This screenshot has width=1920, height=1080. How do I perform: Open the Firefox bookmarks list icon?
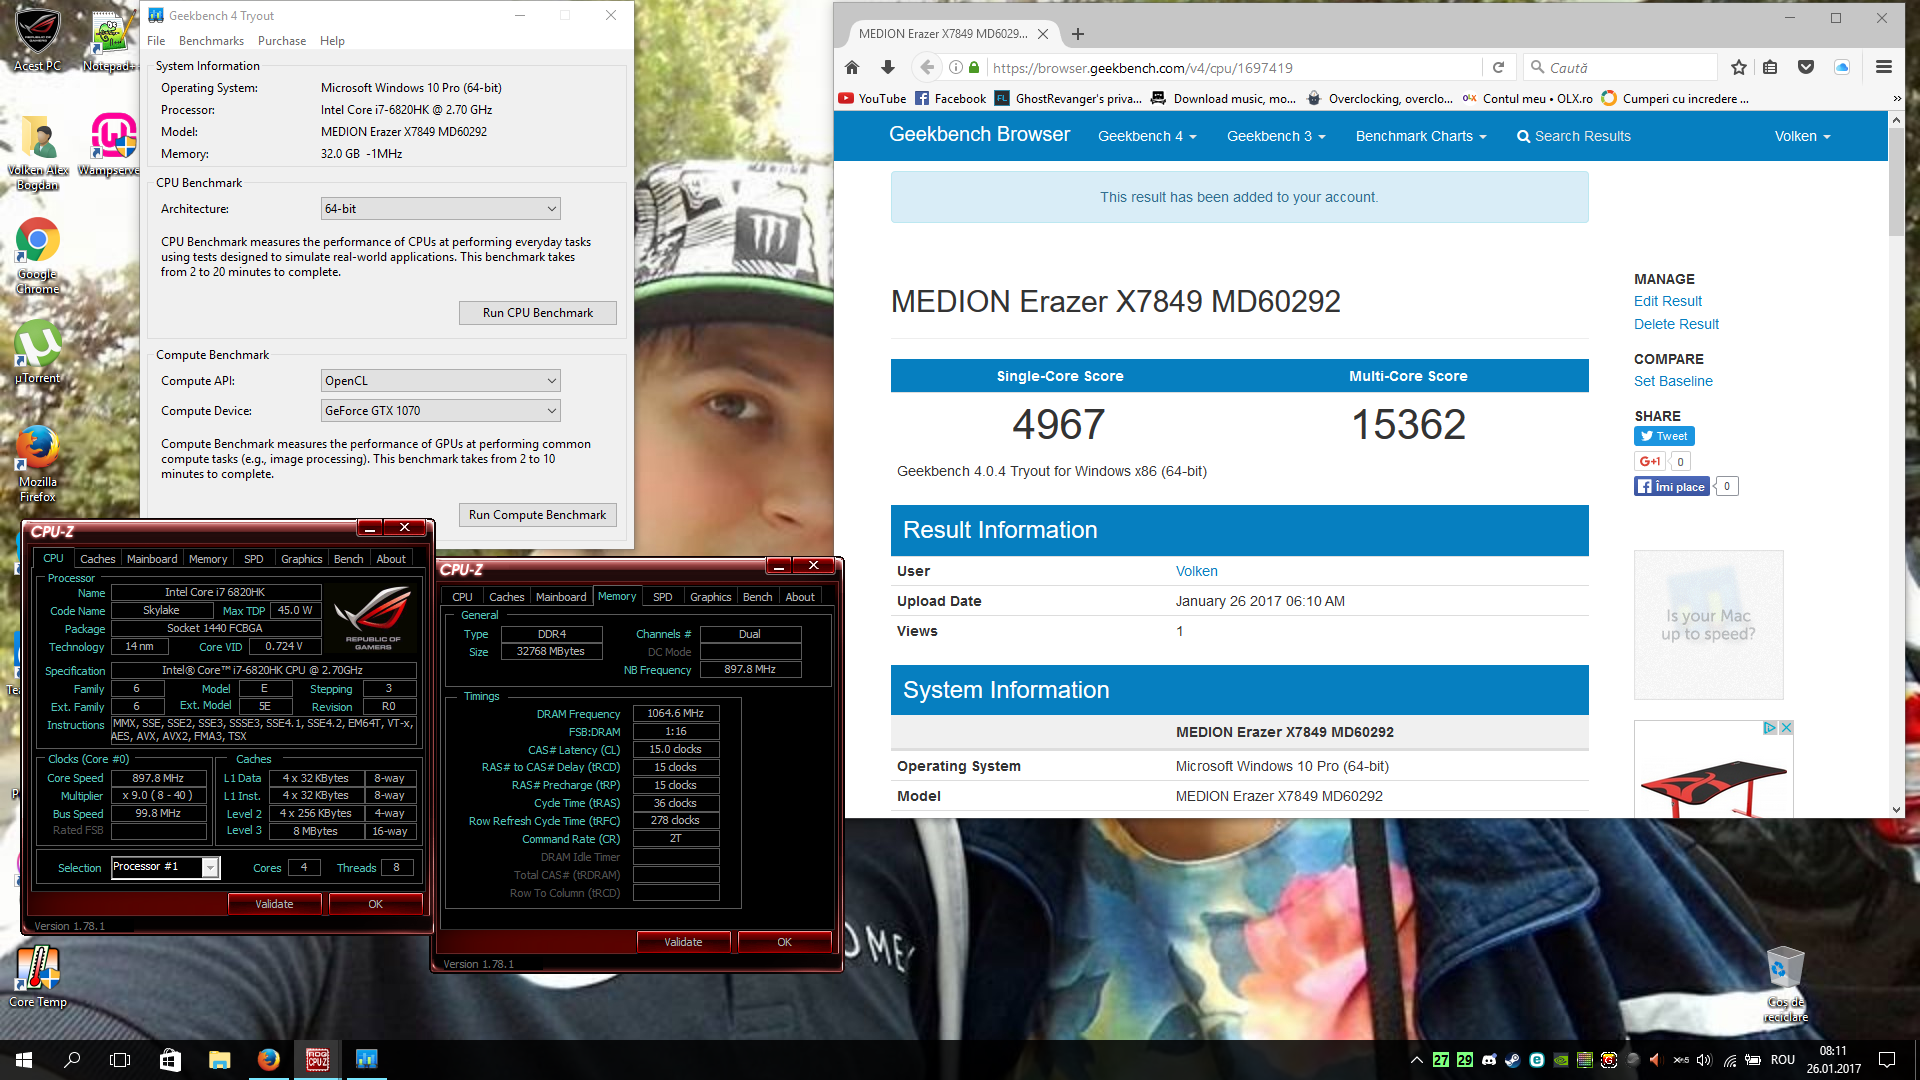[x=1770, y=68]
